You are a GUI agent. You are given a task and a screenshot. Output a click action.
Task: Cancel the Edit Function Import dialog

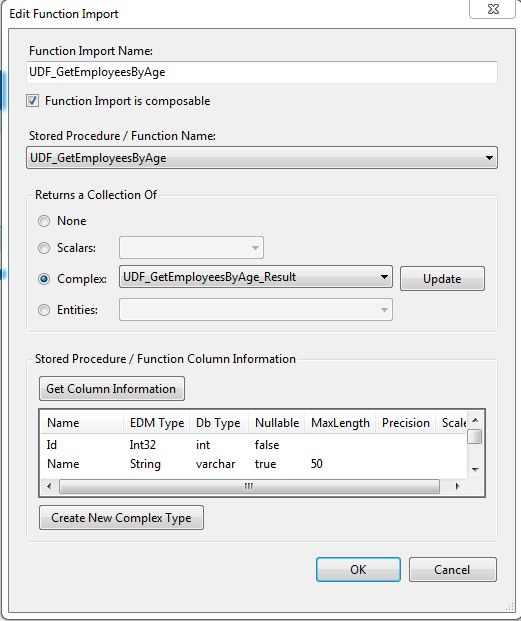[453, 570]
